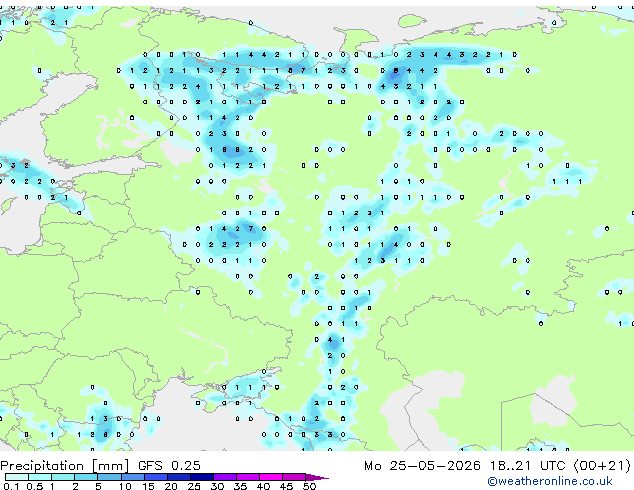Click the date 'Mo 25-05-2026'
This screenshot has width=634, height=490.
pos(422,466)
